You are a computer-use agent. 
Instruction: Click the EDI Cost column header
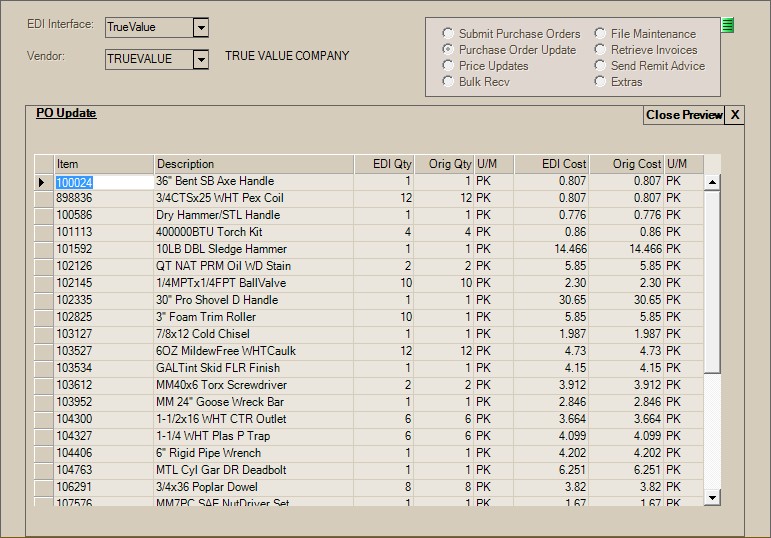pos(552,164)
